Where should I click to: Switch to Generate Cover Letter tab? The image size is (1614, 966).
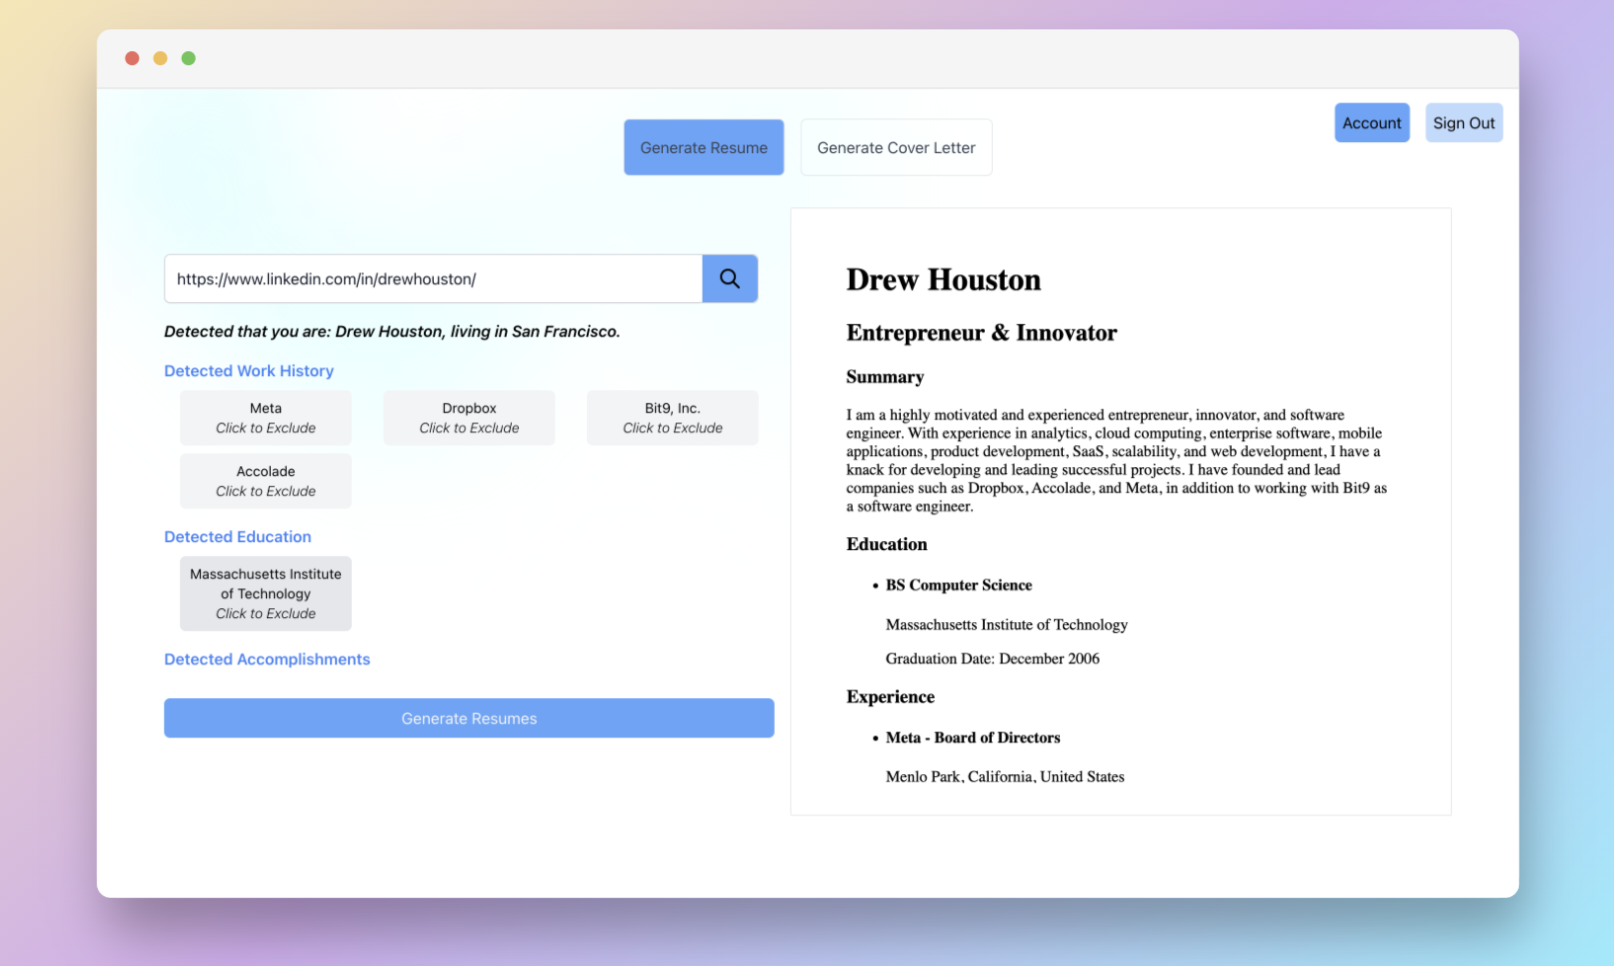tap(896, 147)
